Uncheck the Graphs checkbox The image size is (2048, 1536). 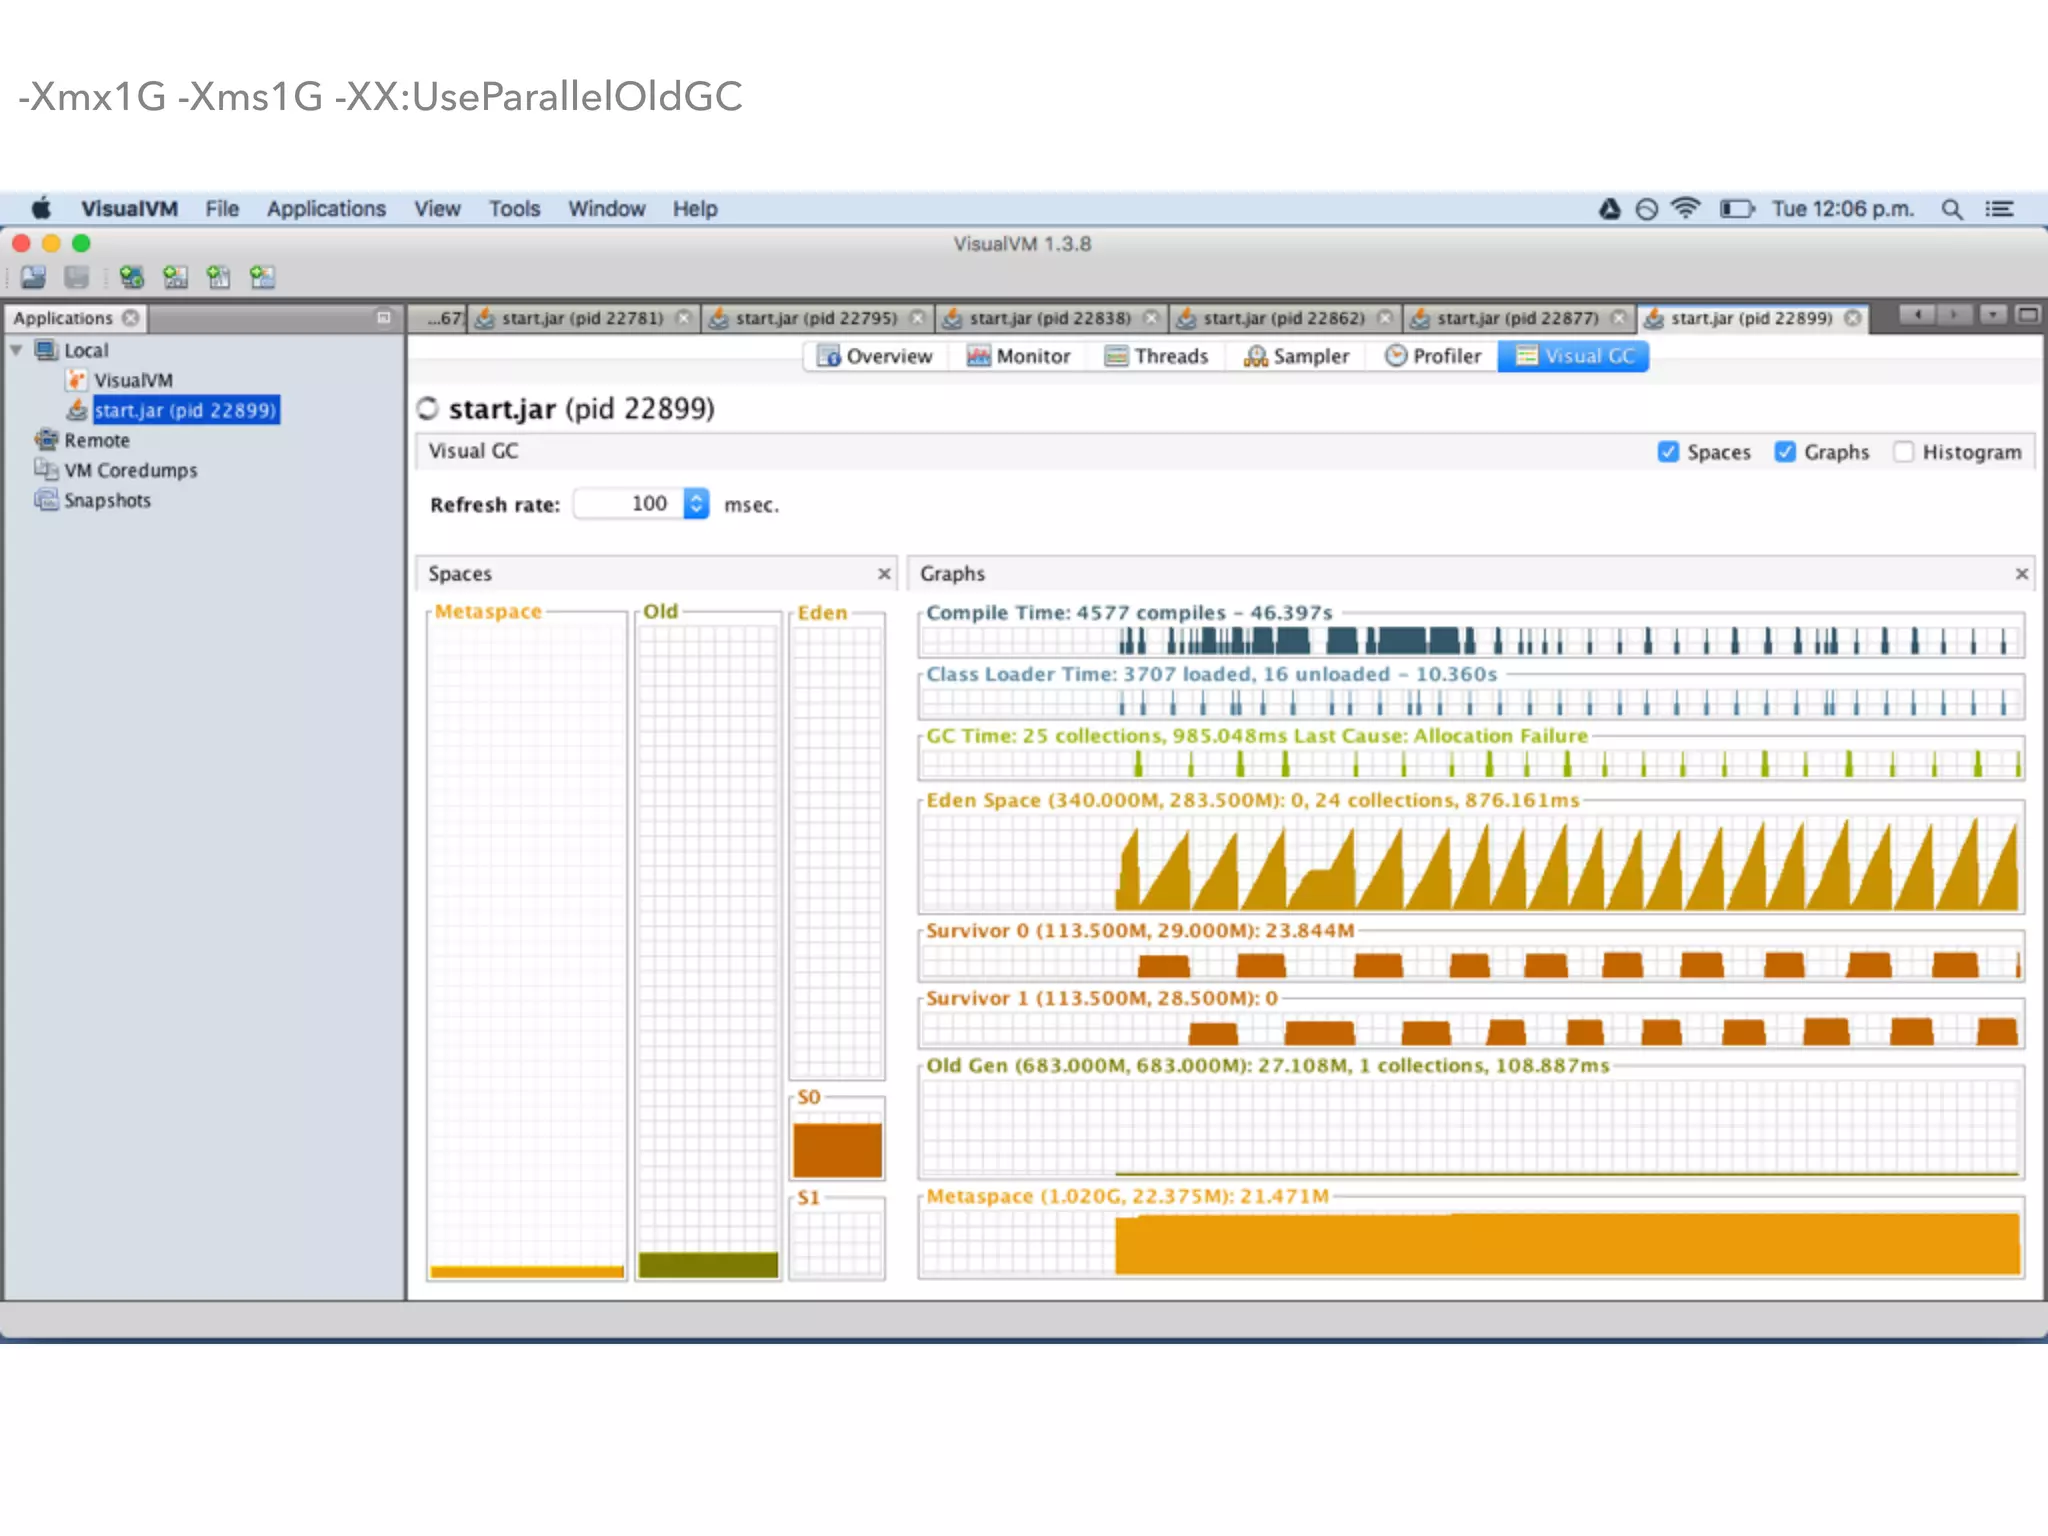[1785, 452]
